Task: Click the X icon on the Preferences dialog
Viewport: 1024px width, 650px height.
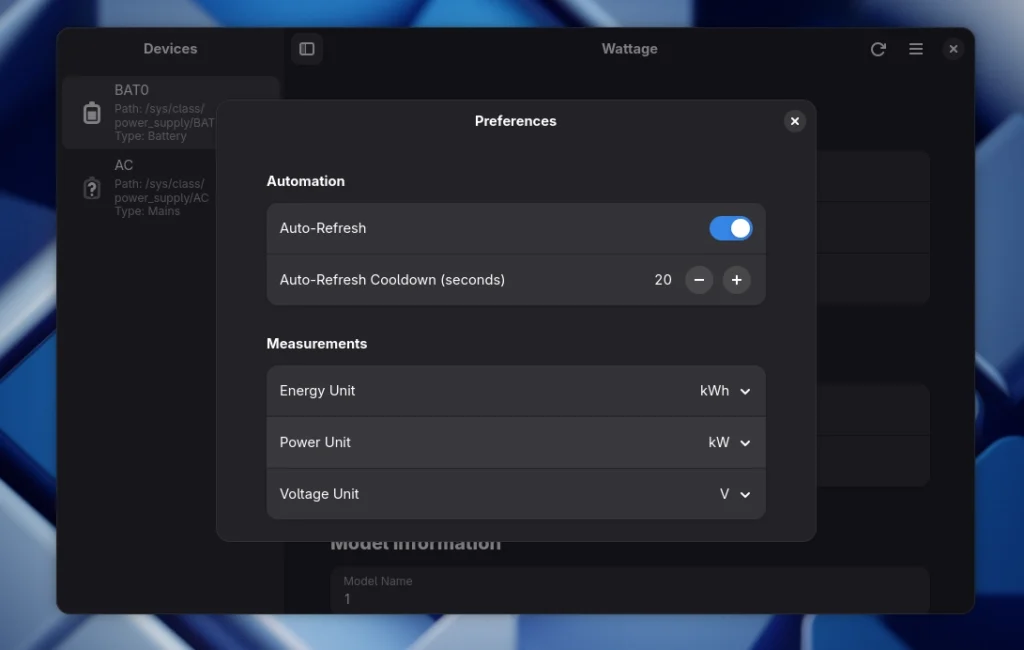Action: tap(795, 120)
